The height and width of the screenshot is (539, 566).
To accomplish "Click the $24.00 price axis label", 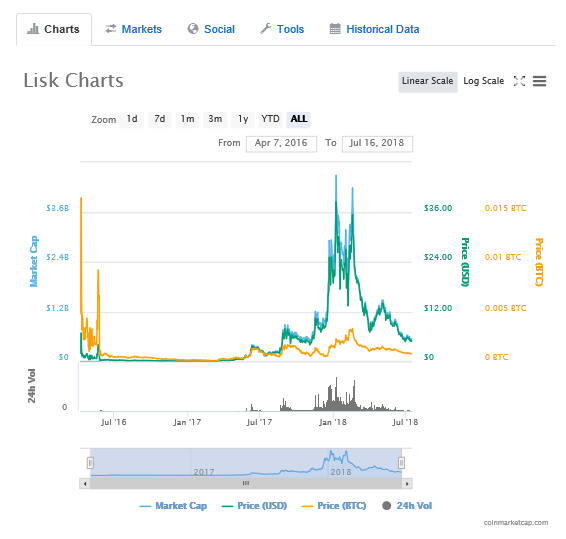I will [x=438, y=257].
